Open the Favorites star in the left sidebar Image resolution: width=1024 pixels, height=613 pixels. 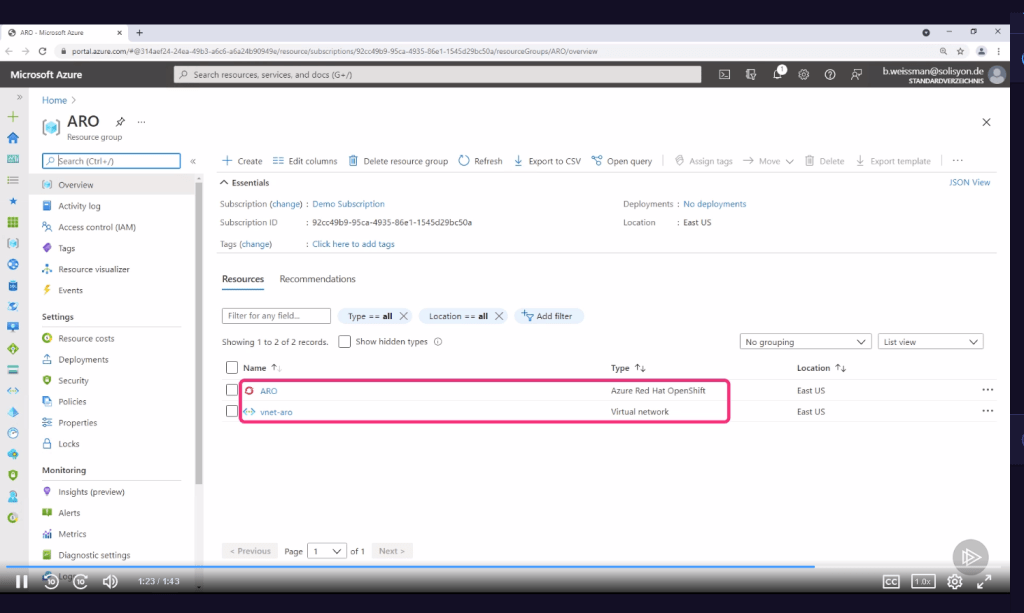point(13,201)
